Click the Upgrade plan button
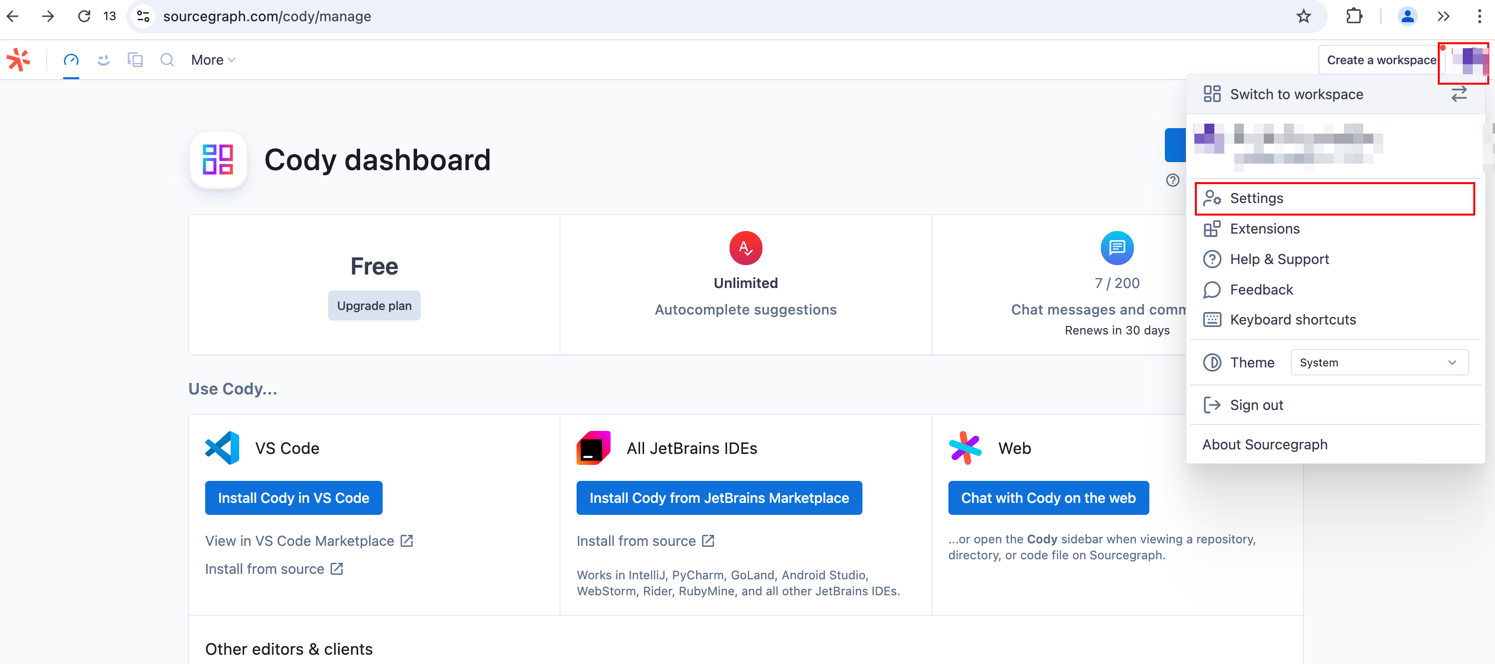 click(x=374, y=306)
